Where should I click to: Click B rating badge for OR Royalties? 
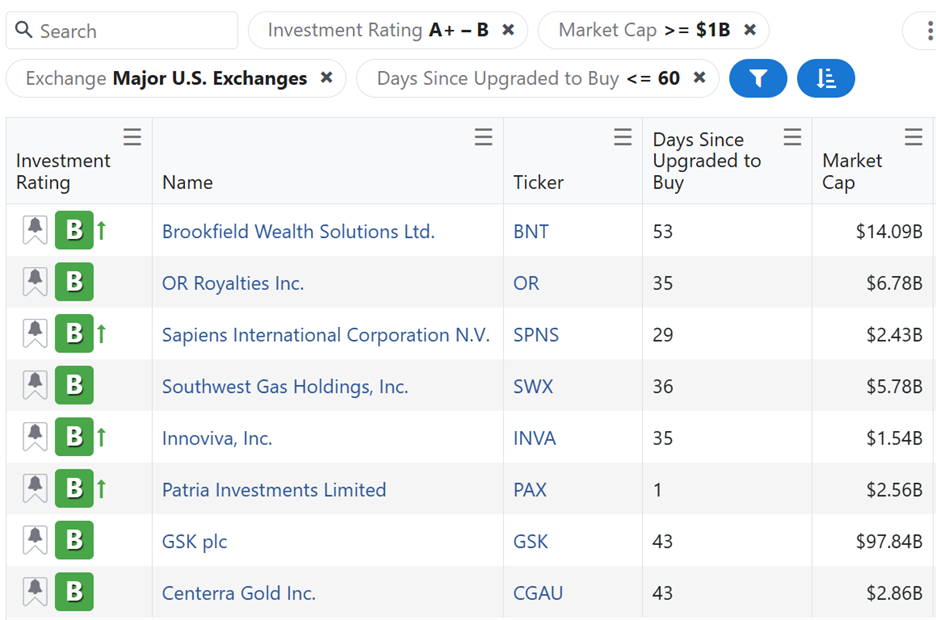pyautogui.click(x=74, y=283)
